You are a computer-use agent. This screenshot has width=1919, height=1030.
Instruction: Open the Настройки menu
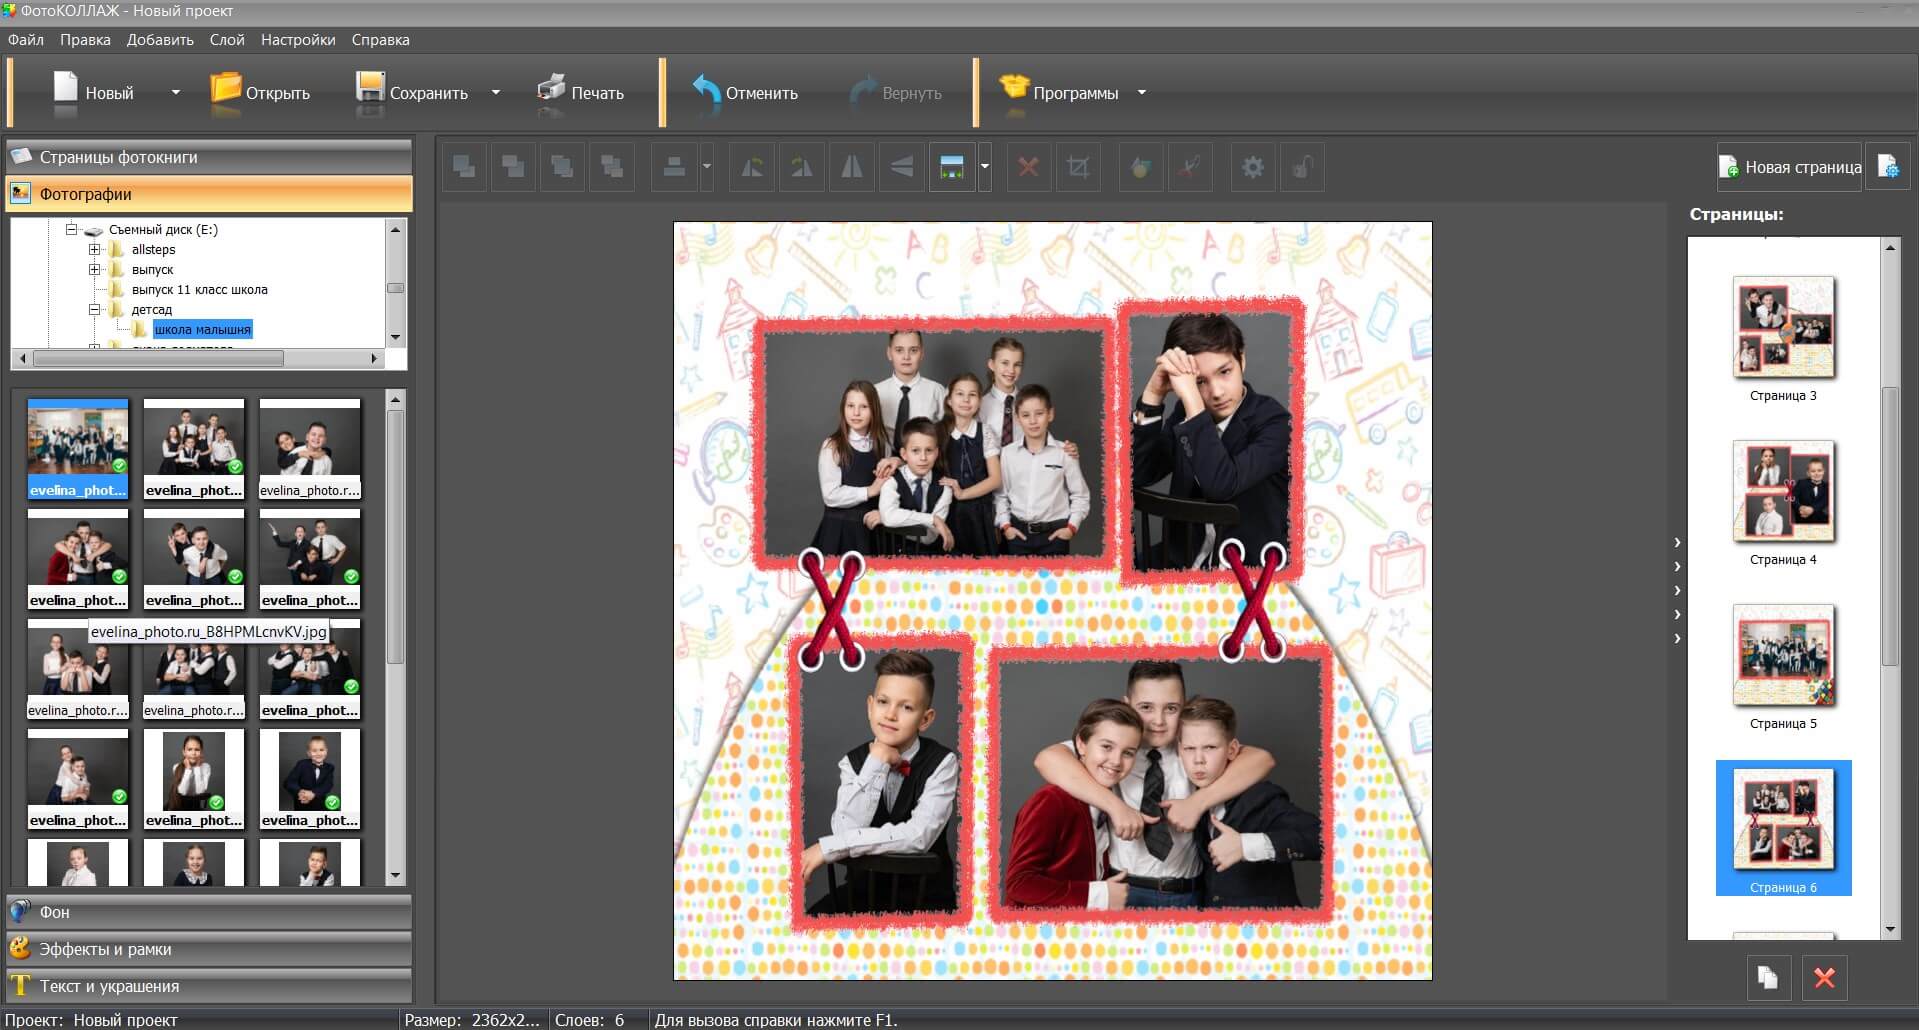298,40
